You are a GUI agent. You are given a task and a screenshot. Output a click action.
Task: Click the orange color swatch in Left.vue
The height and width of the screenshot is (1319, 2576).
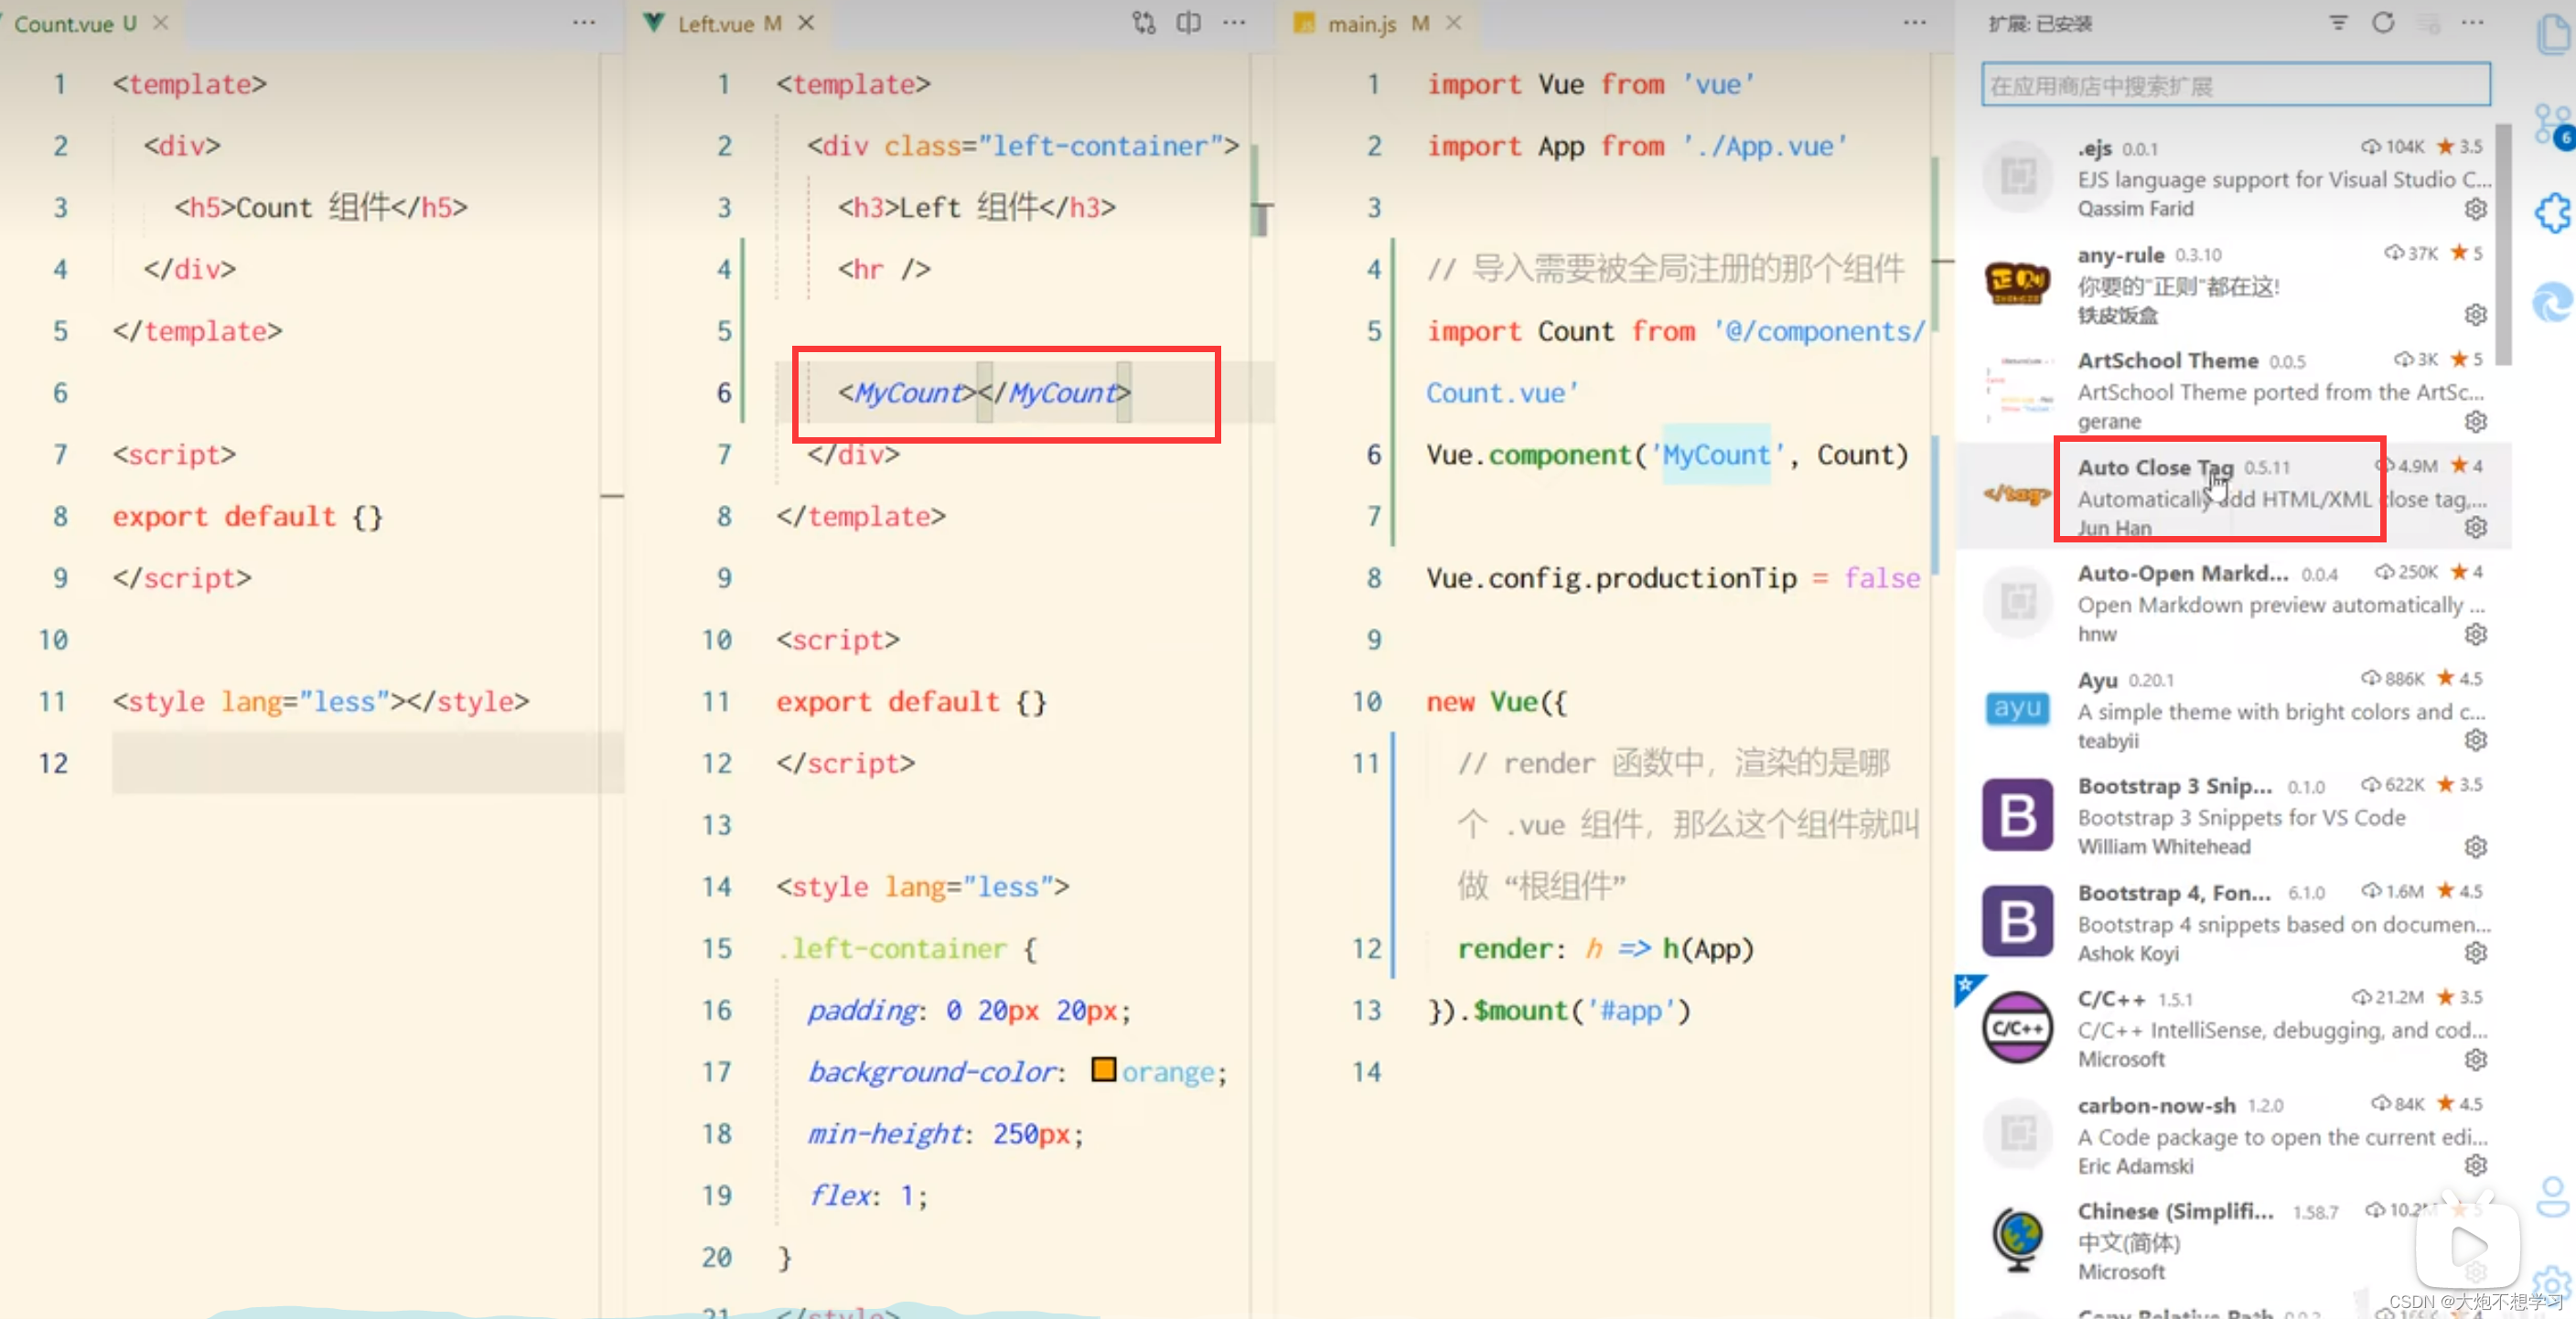[x=1103, y=1069]
